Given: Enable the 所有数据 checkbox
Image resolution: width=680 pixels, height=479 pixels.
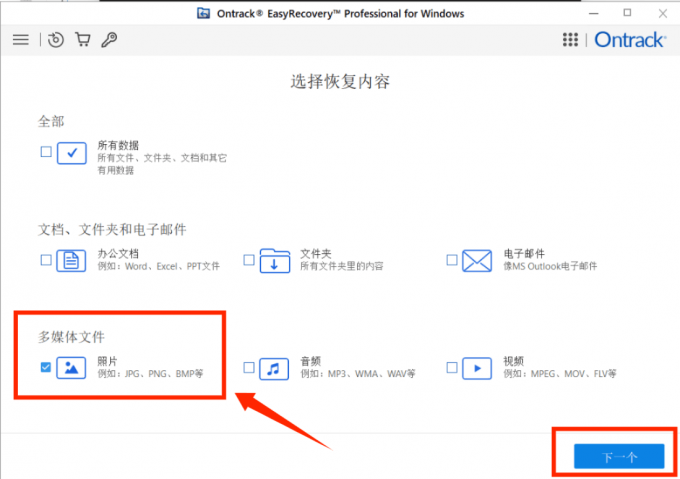Looking at the screenshot, I should pyautogui.click(x=46, y=152).
